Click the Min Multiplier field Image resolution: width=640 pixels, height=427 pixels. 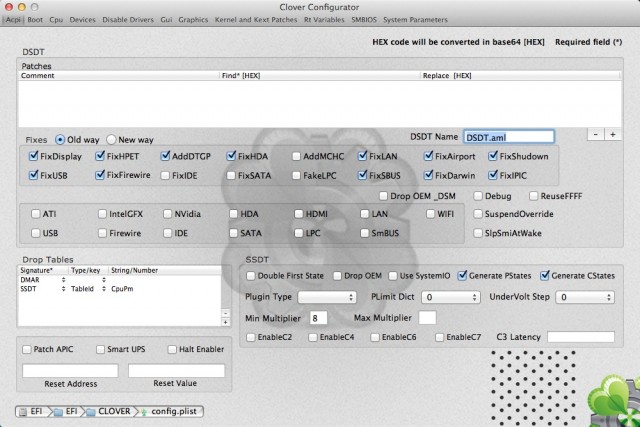pyautogui.click(x=319, y=318)
